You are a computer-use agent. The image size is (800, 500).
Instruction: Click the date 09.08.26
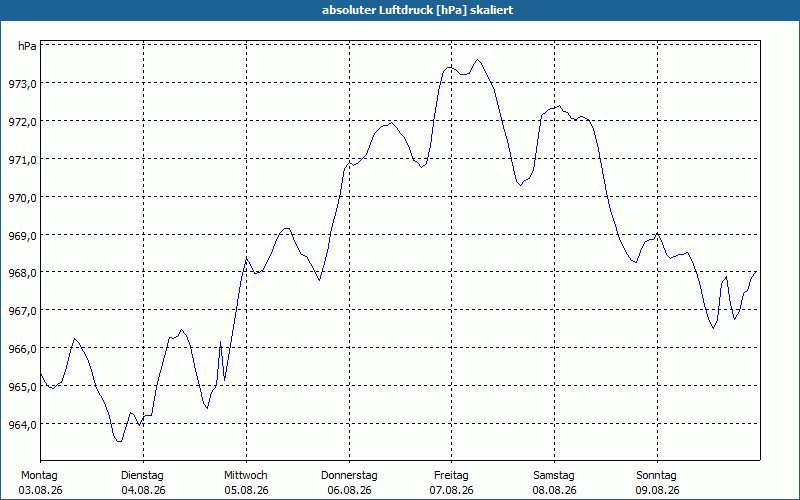point(657,490)
